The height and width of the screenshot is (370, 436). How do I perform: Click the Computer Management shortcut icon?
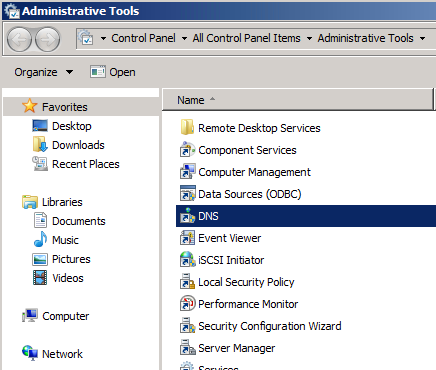187,172
